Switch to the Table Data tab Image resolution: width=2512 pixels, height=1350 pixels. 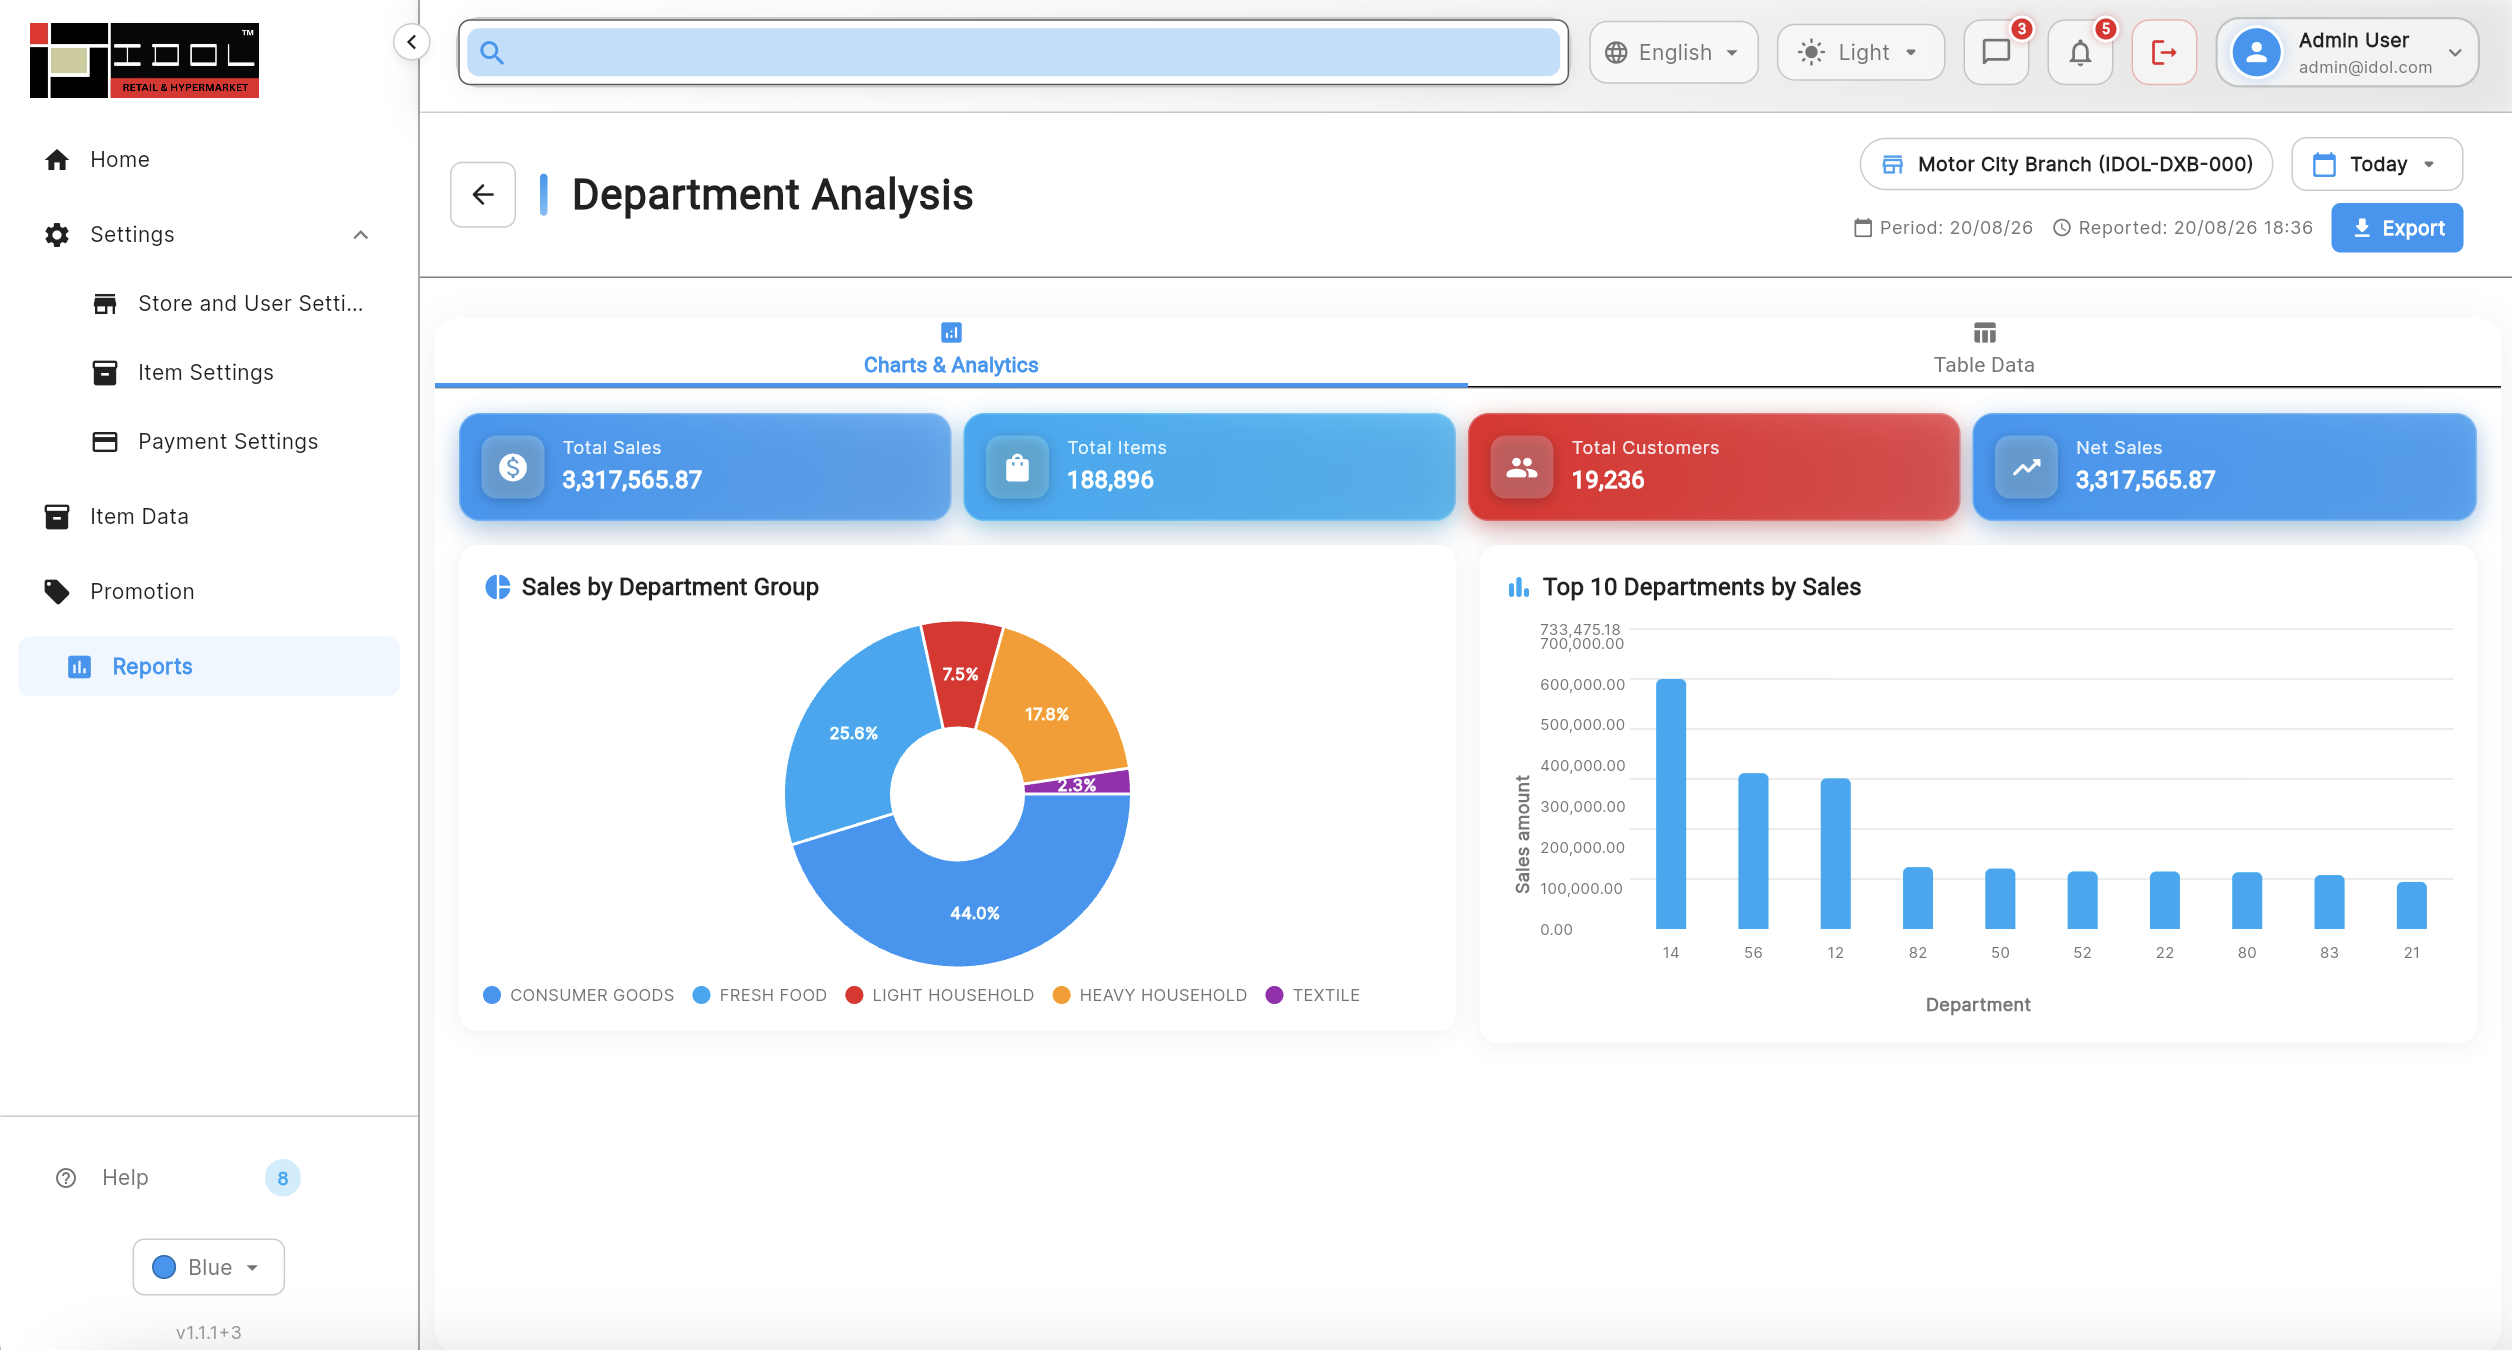(1984, 351)
